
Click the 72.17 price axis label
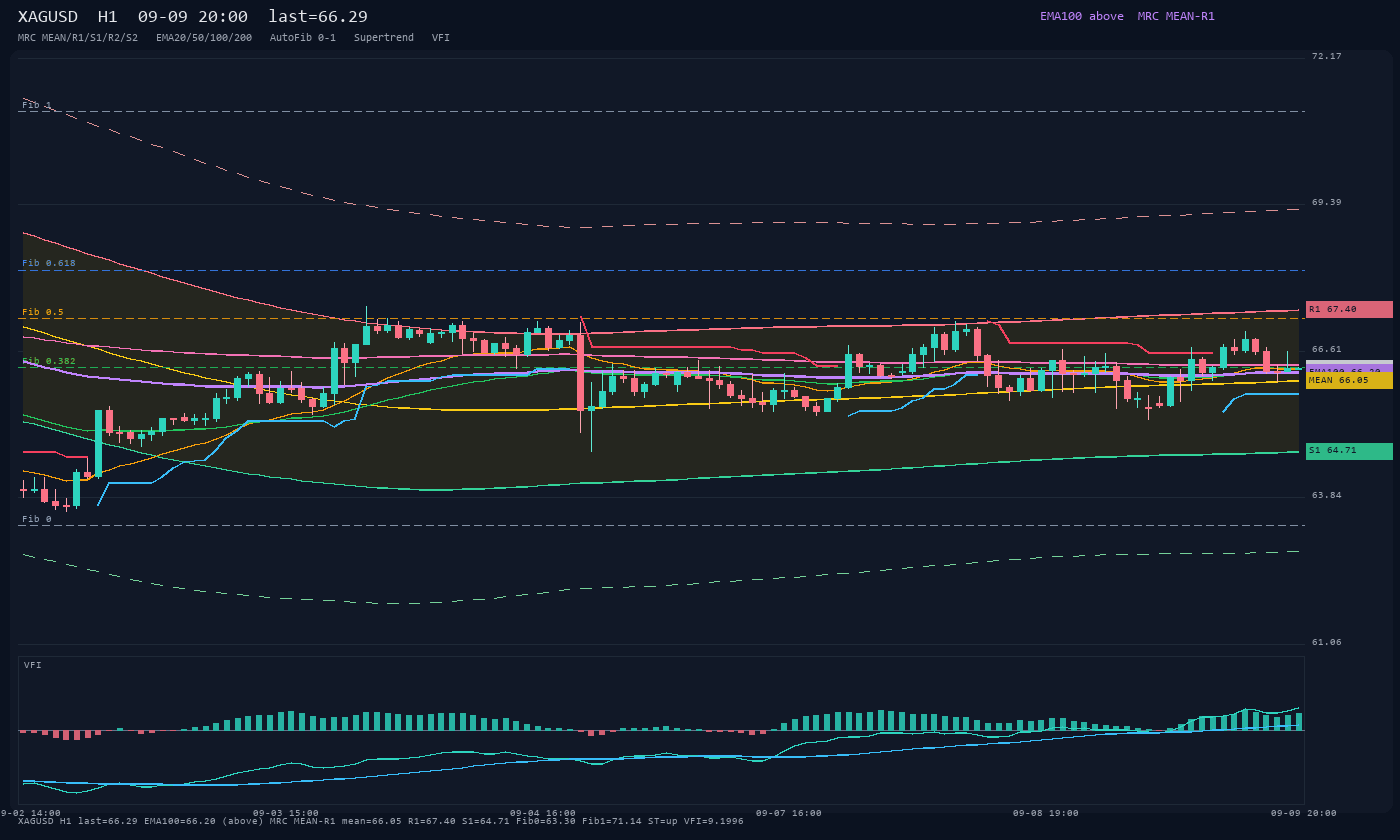pyautogui.click(x=1327, y=56)
